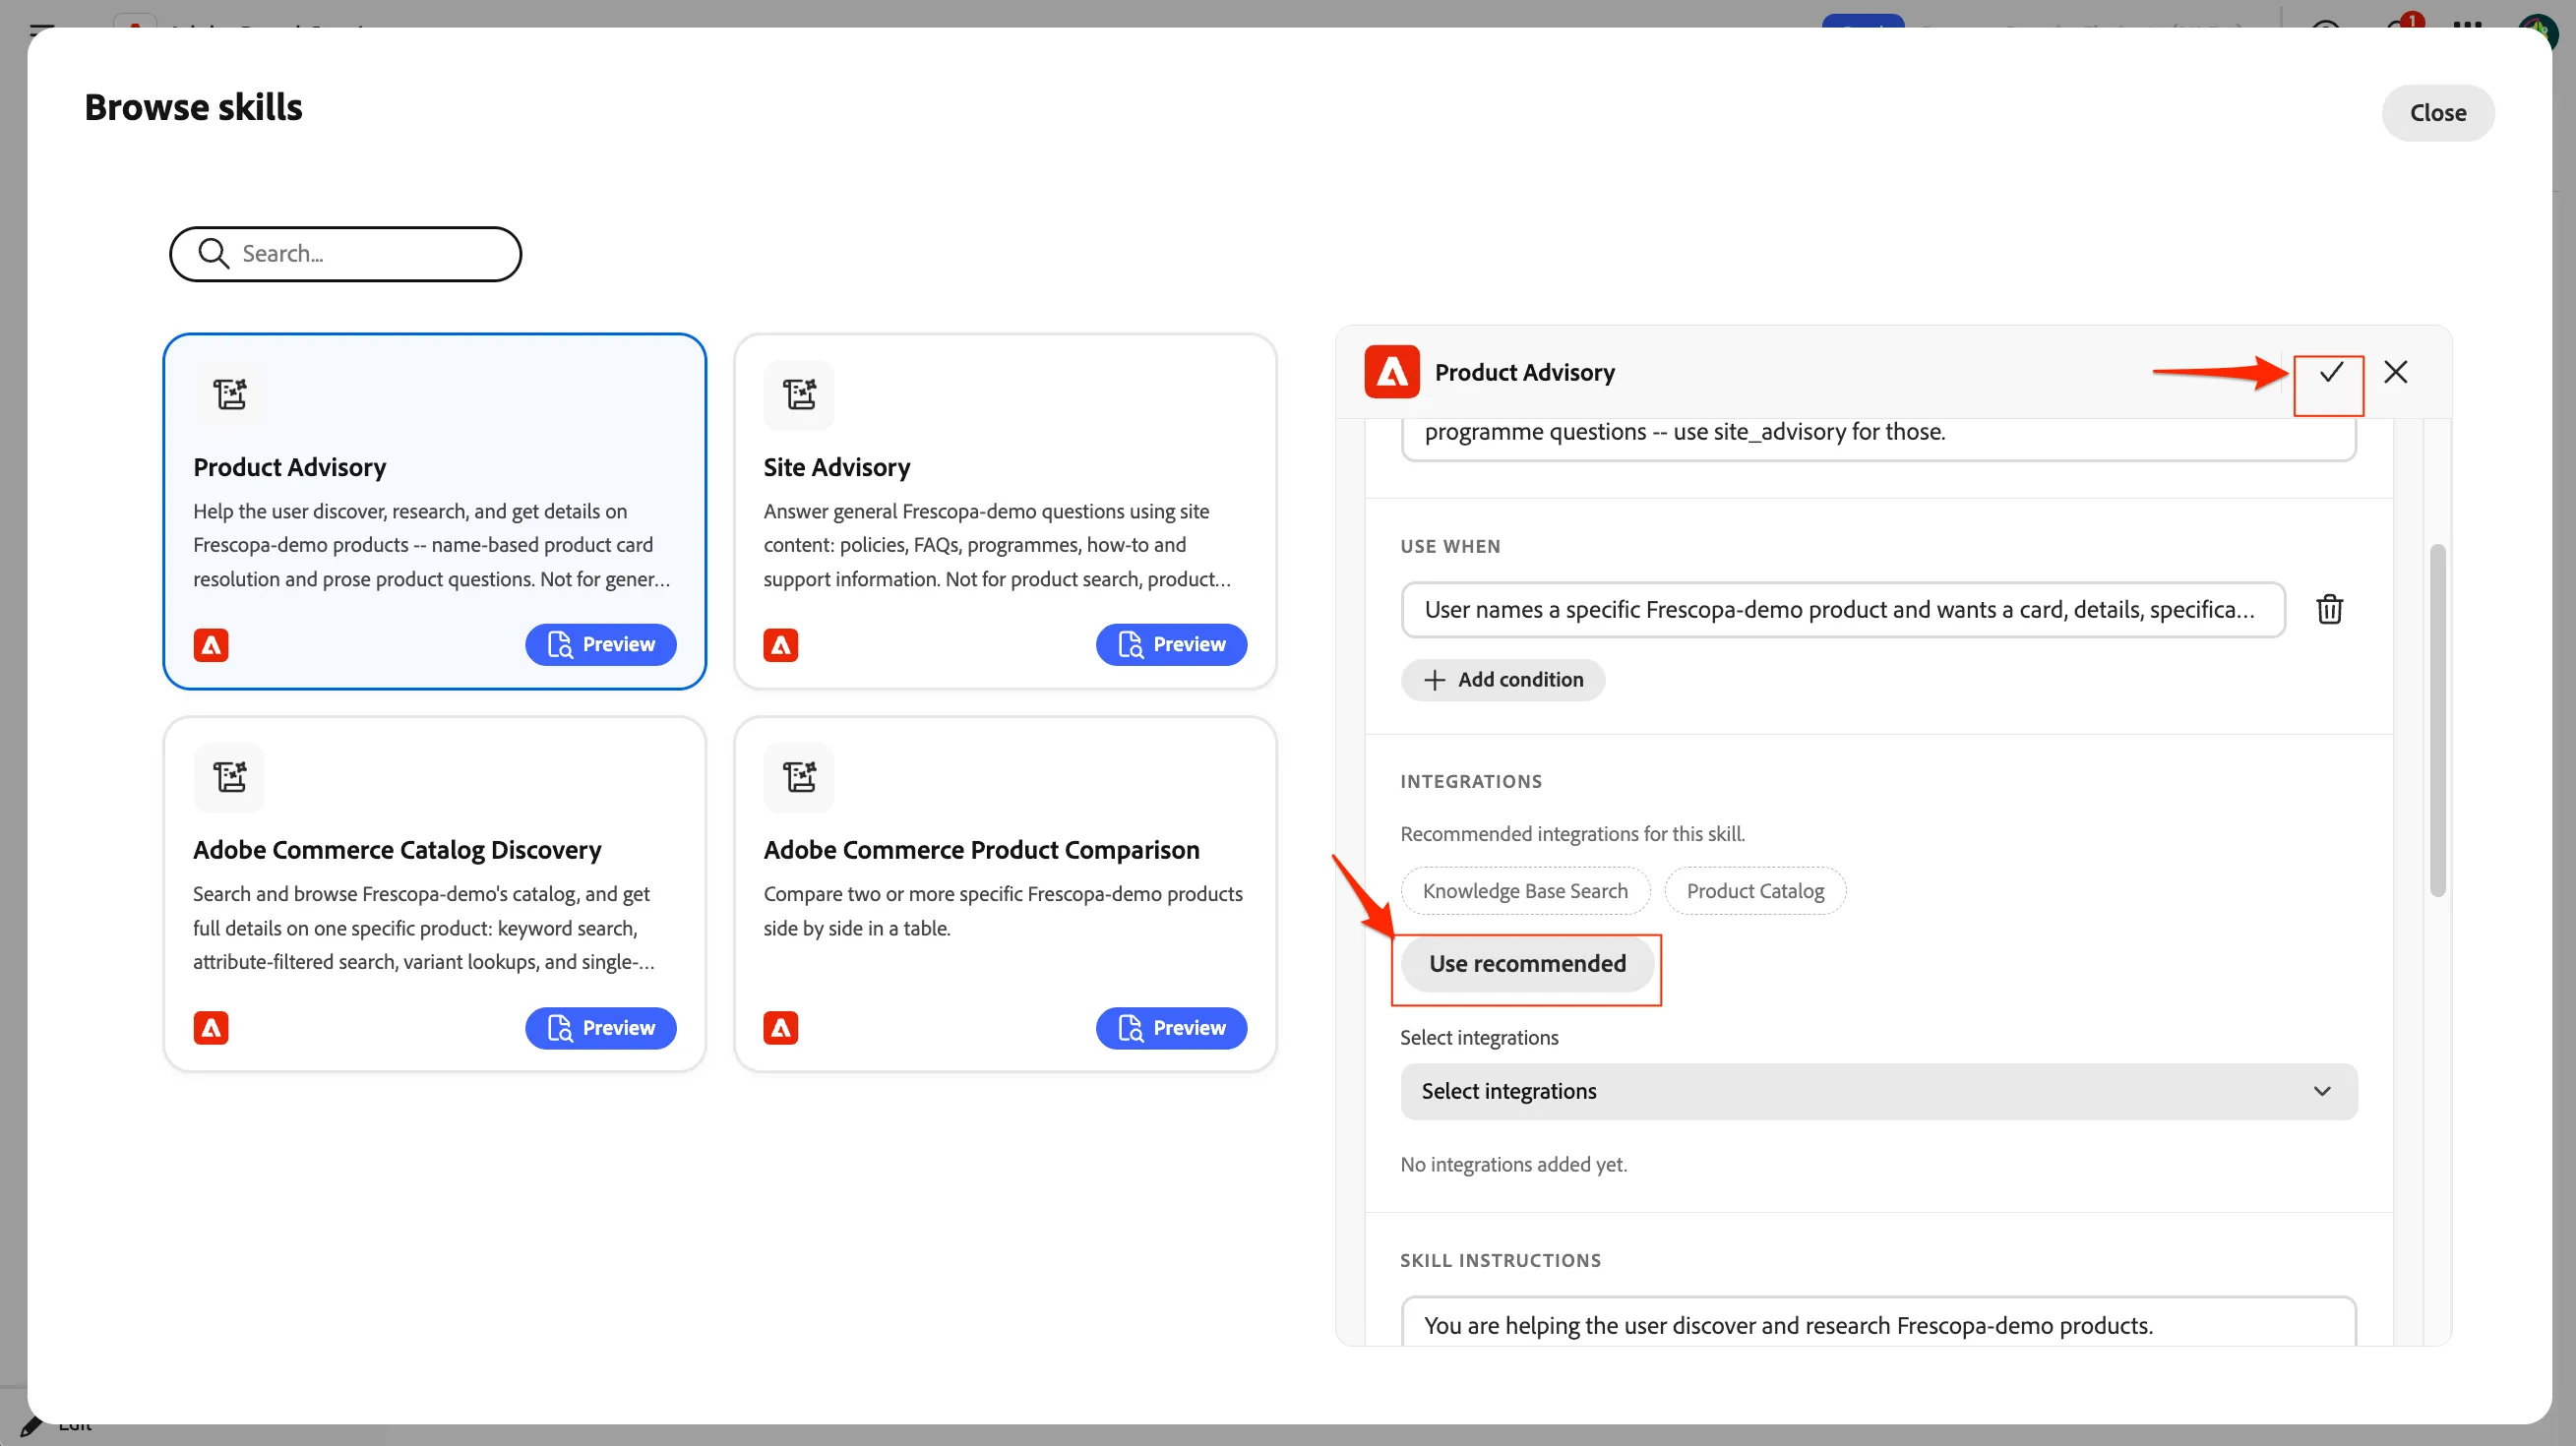
Task: Close the Browse skills dialog
Action: [x=2437, y=113]
